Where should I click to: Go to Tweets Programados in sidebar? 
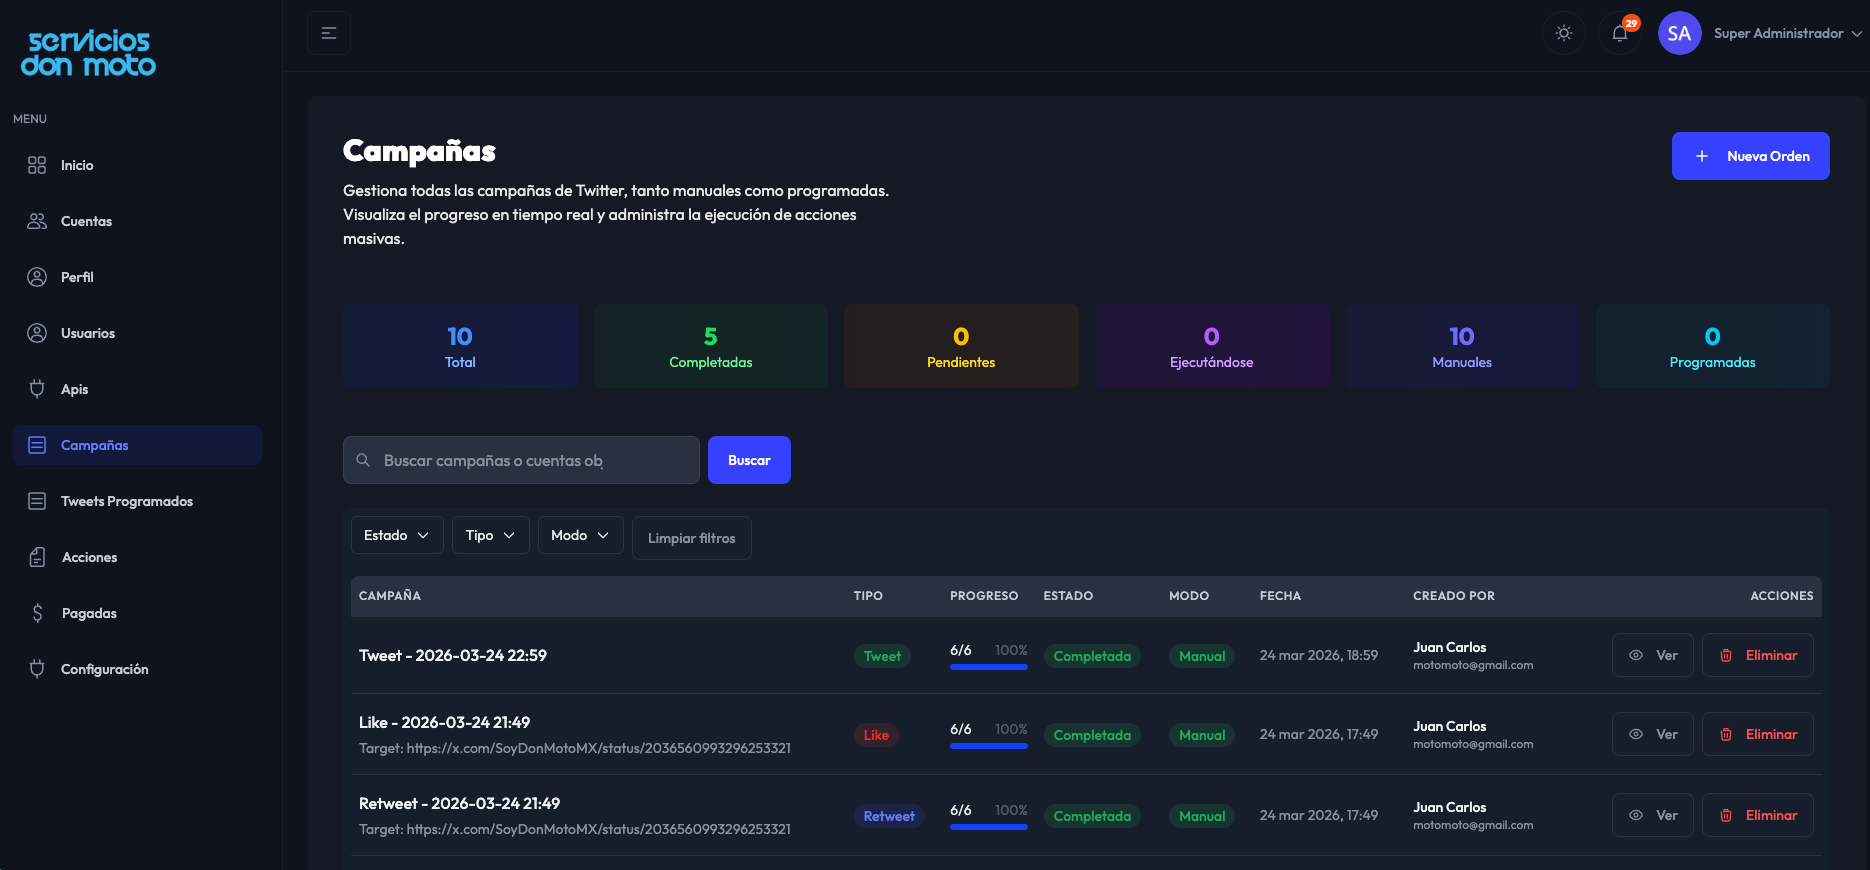pyautogui.click(x=126, y=502)
